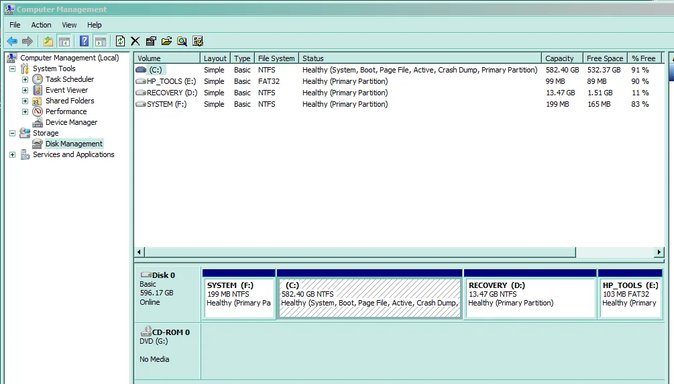Screen dimensions: 674x384
Task: Open the Properties toolbar icon
Action: pyautogui.click(x=151, y=41)
